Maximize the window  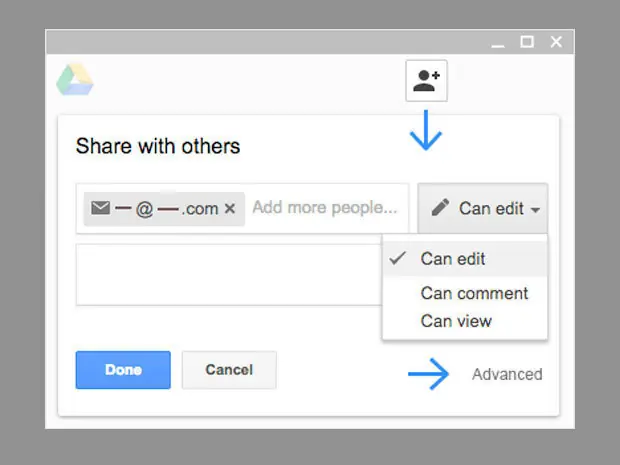click(x=527, y=42)
